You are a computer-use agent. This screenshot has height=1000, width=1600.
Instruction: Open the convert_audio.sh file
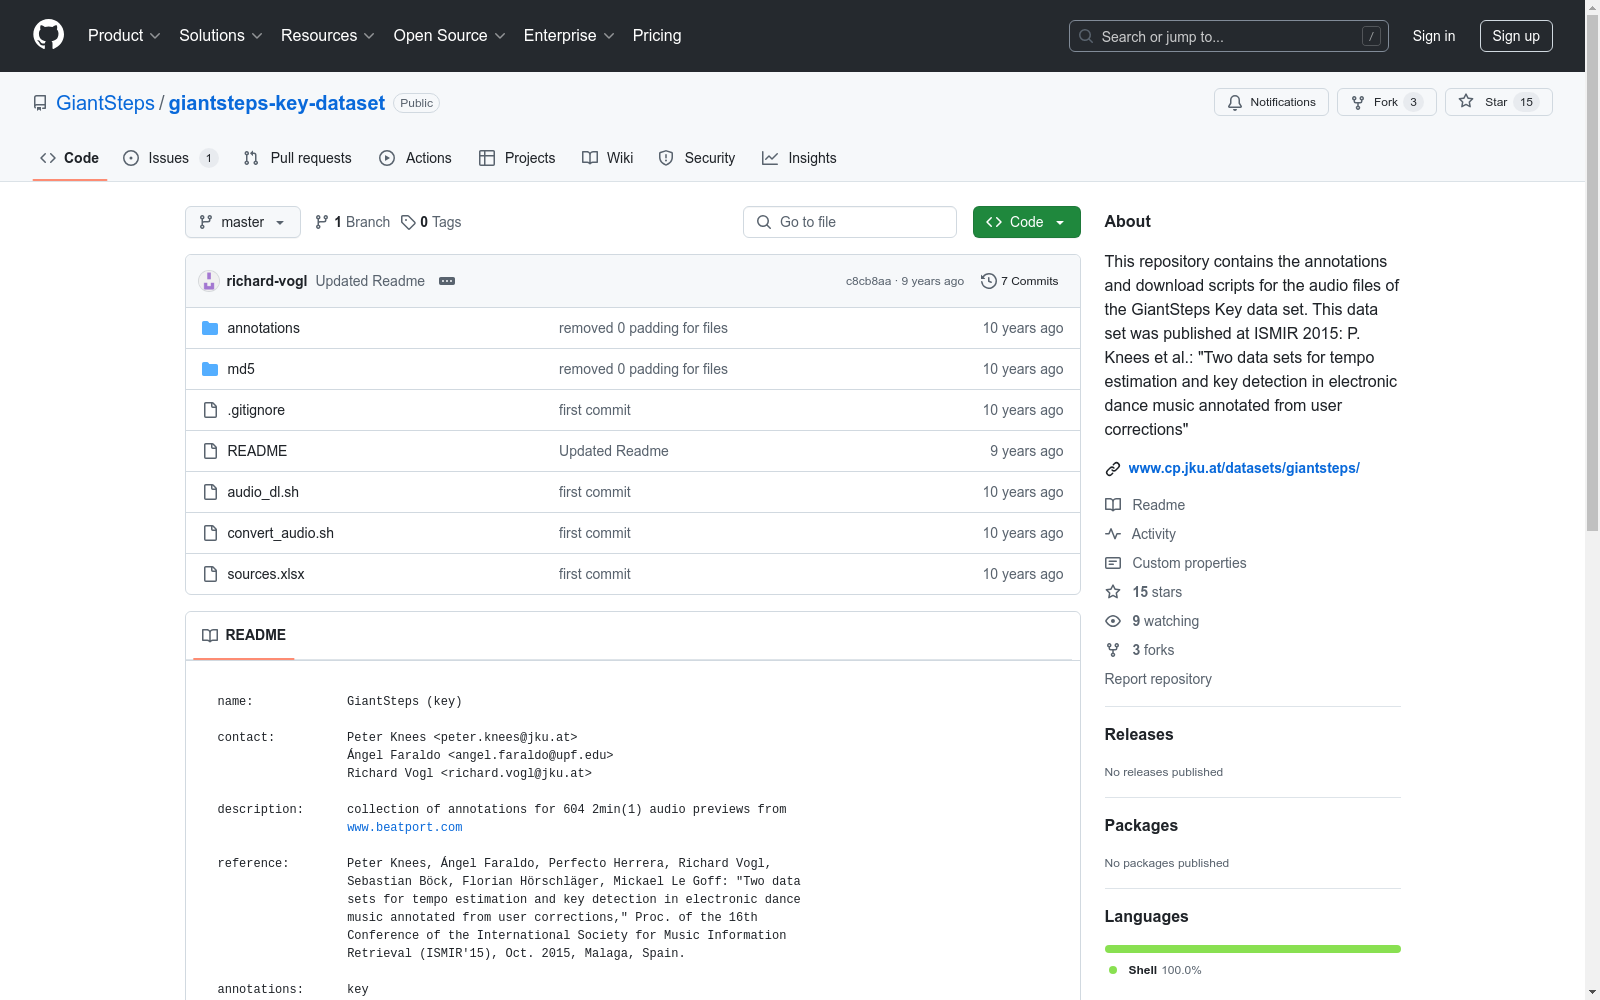[281, 533]
